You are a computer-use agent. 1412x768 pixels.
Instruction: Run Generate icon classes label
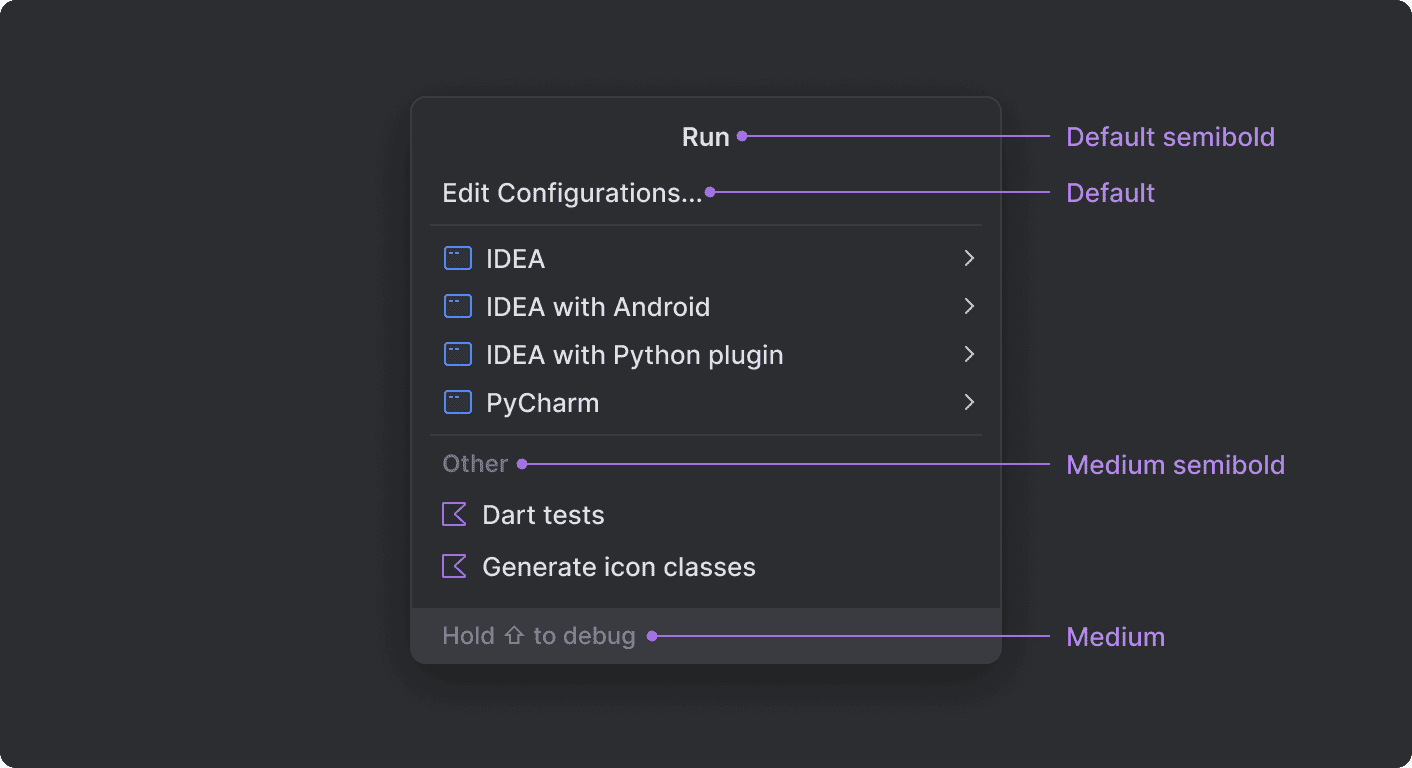[x=619, y=567]
